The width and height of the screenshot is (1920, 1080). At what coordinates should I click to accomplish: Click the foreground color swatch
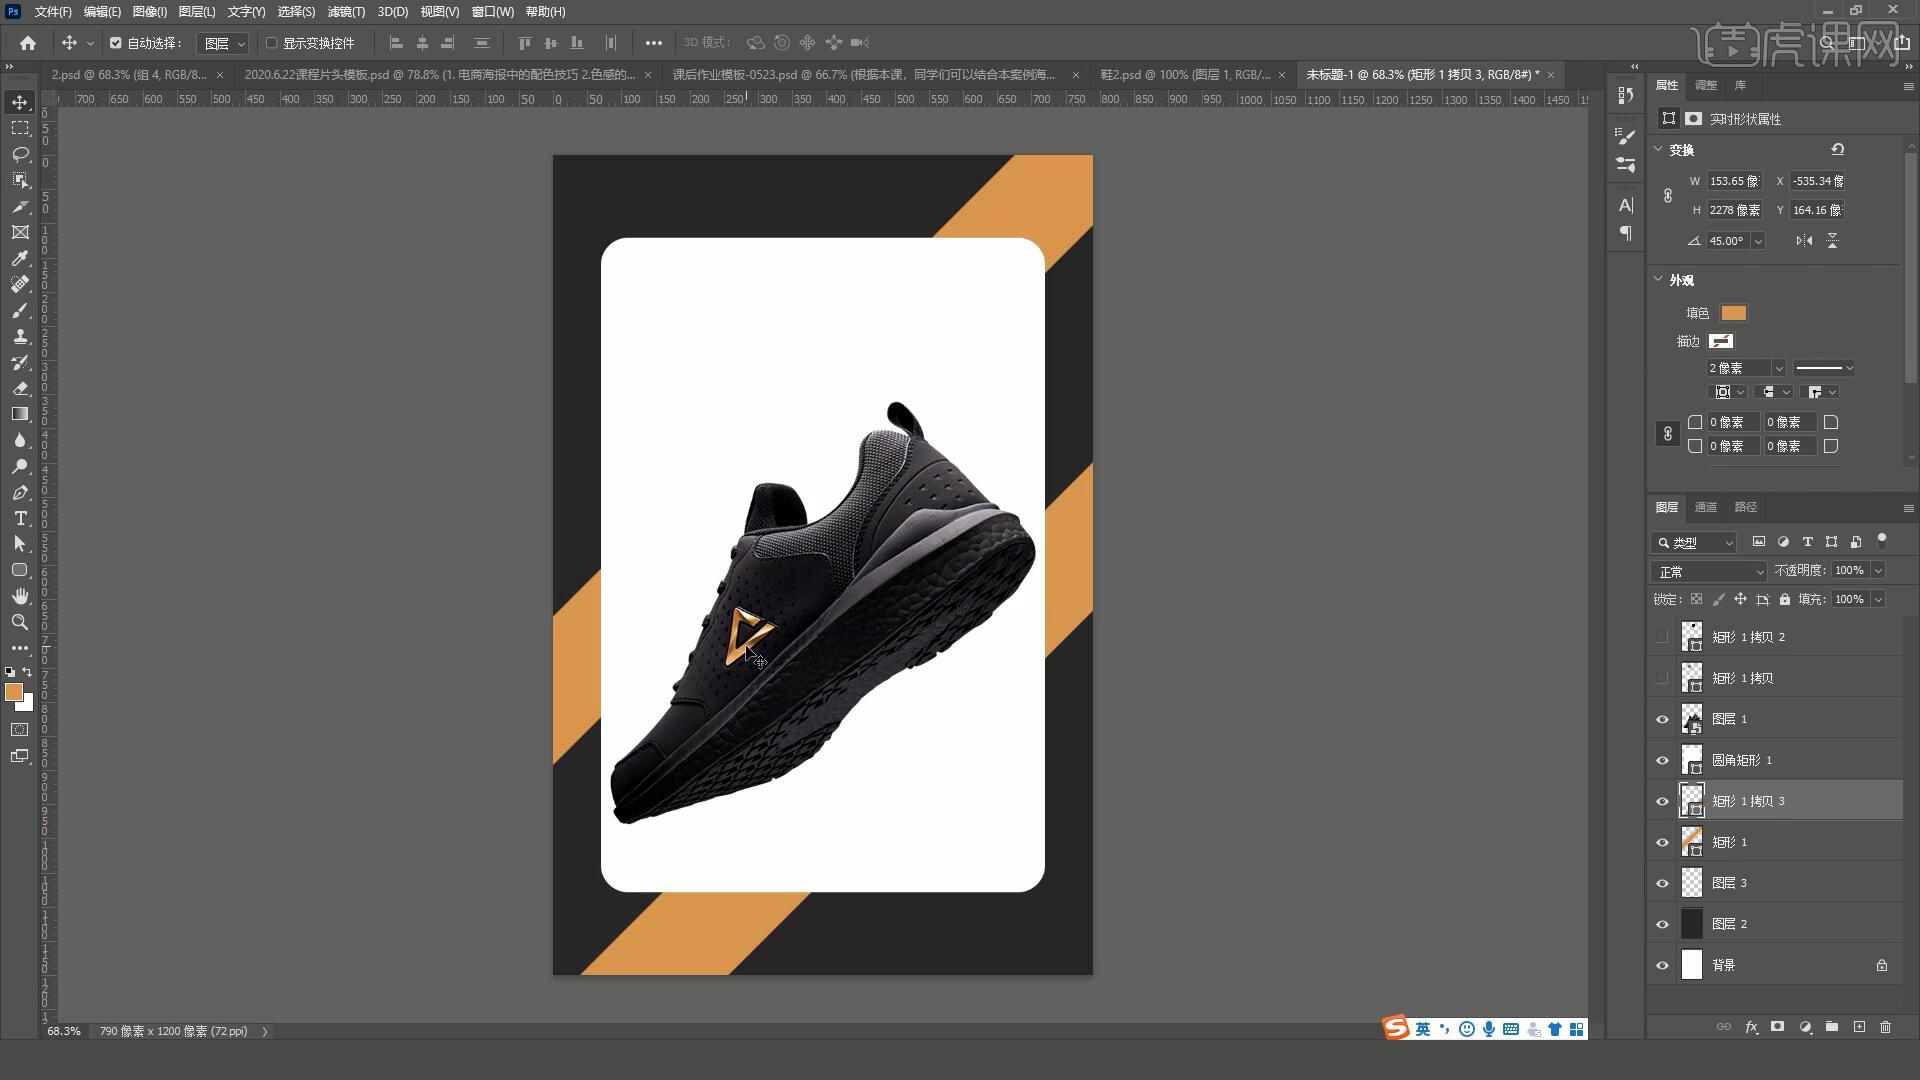click(x=13, y=692)
